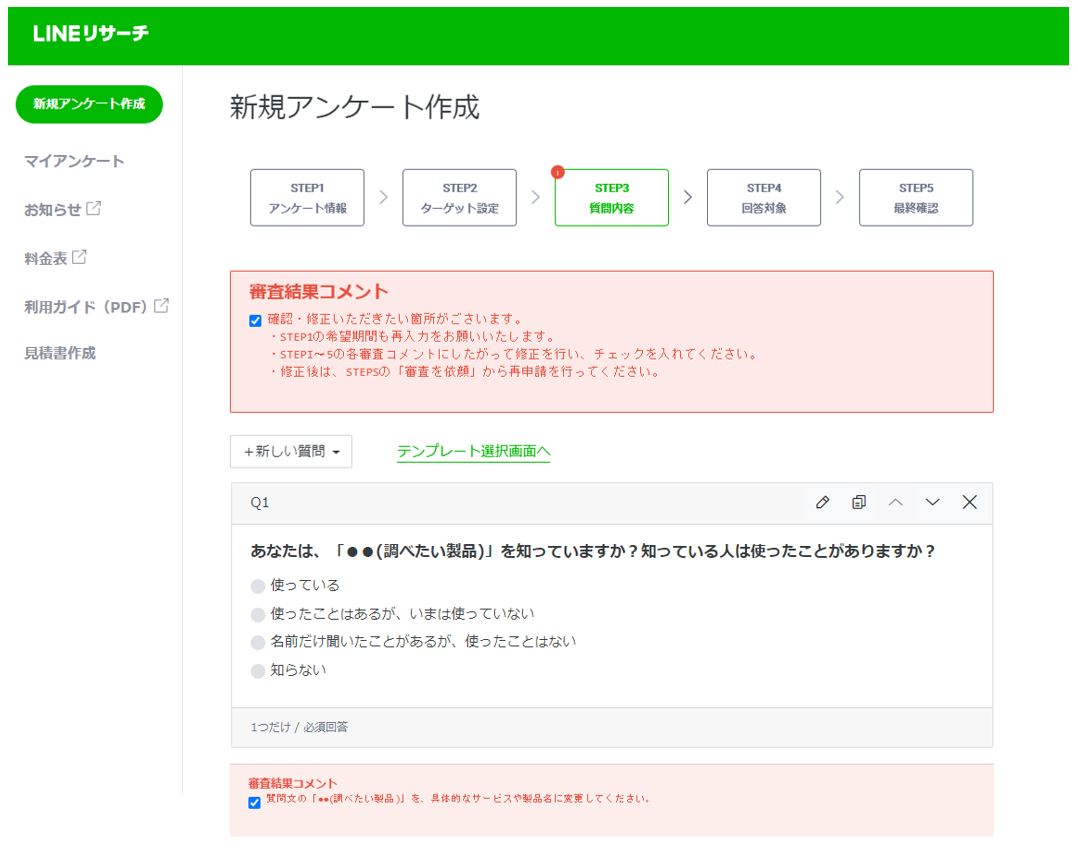
Task: Select the 使っている radio option
Action: 258,586
